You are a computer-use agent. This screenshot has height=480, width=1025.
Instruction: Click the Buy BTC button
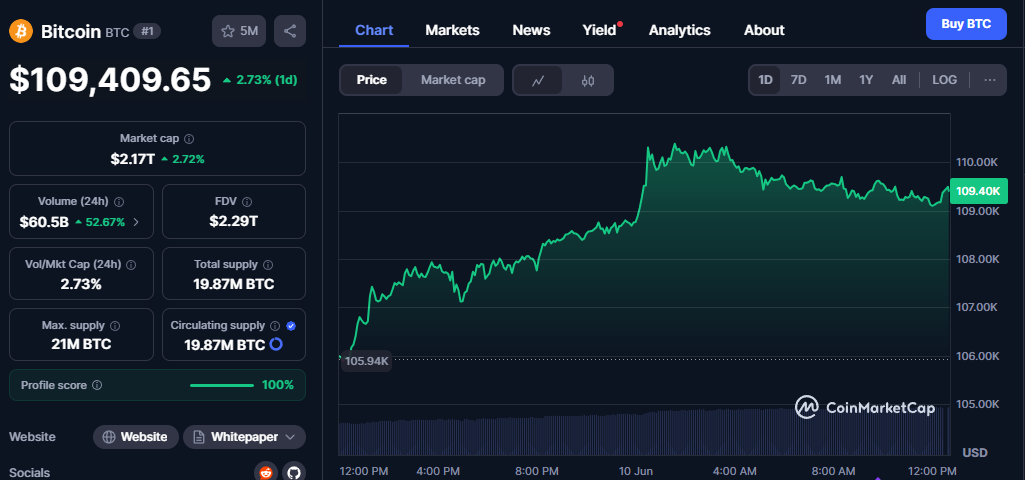coord(966,24)
